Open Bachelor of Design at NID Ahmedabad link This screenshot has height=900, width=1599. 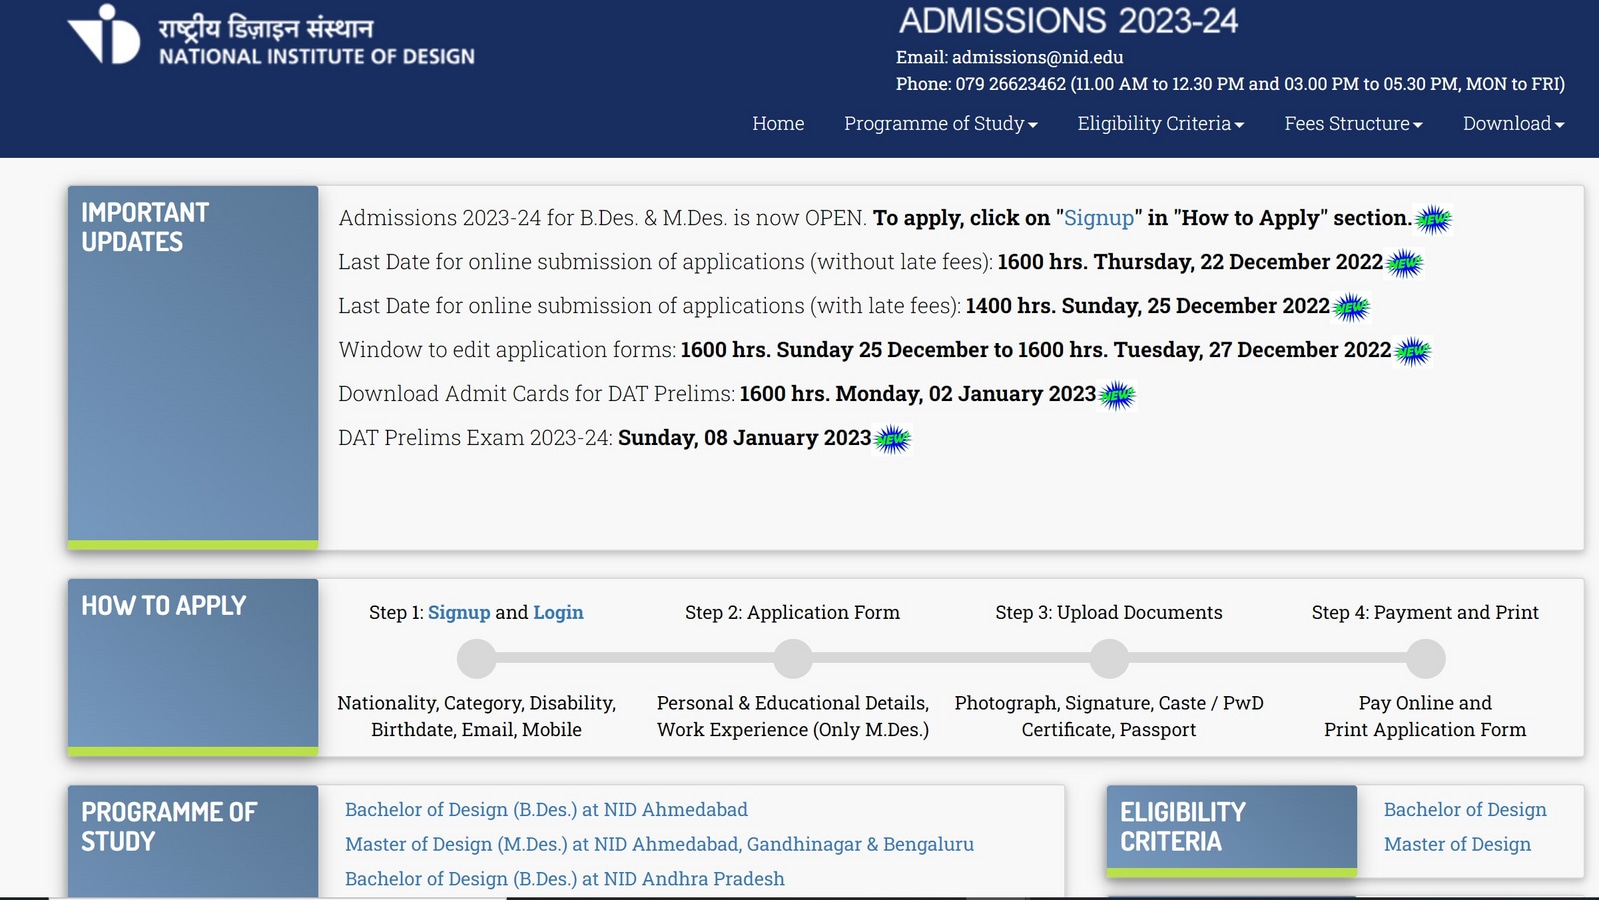click(546, 809)
